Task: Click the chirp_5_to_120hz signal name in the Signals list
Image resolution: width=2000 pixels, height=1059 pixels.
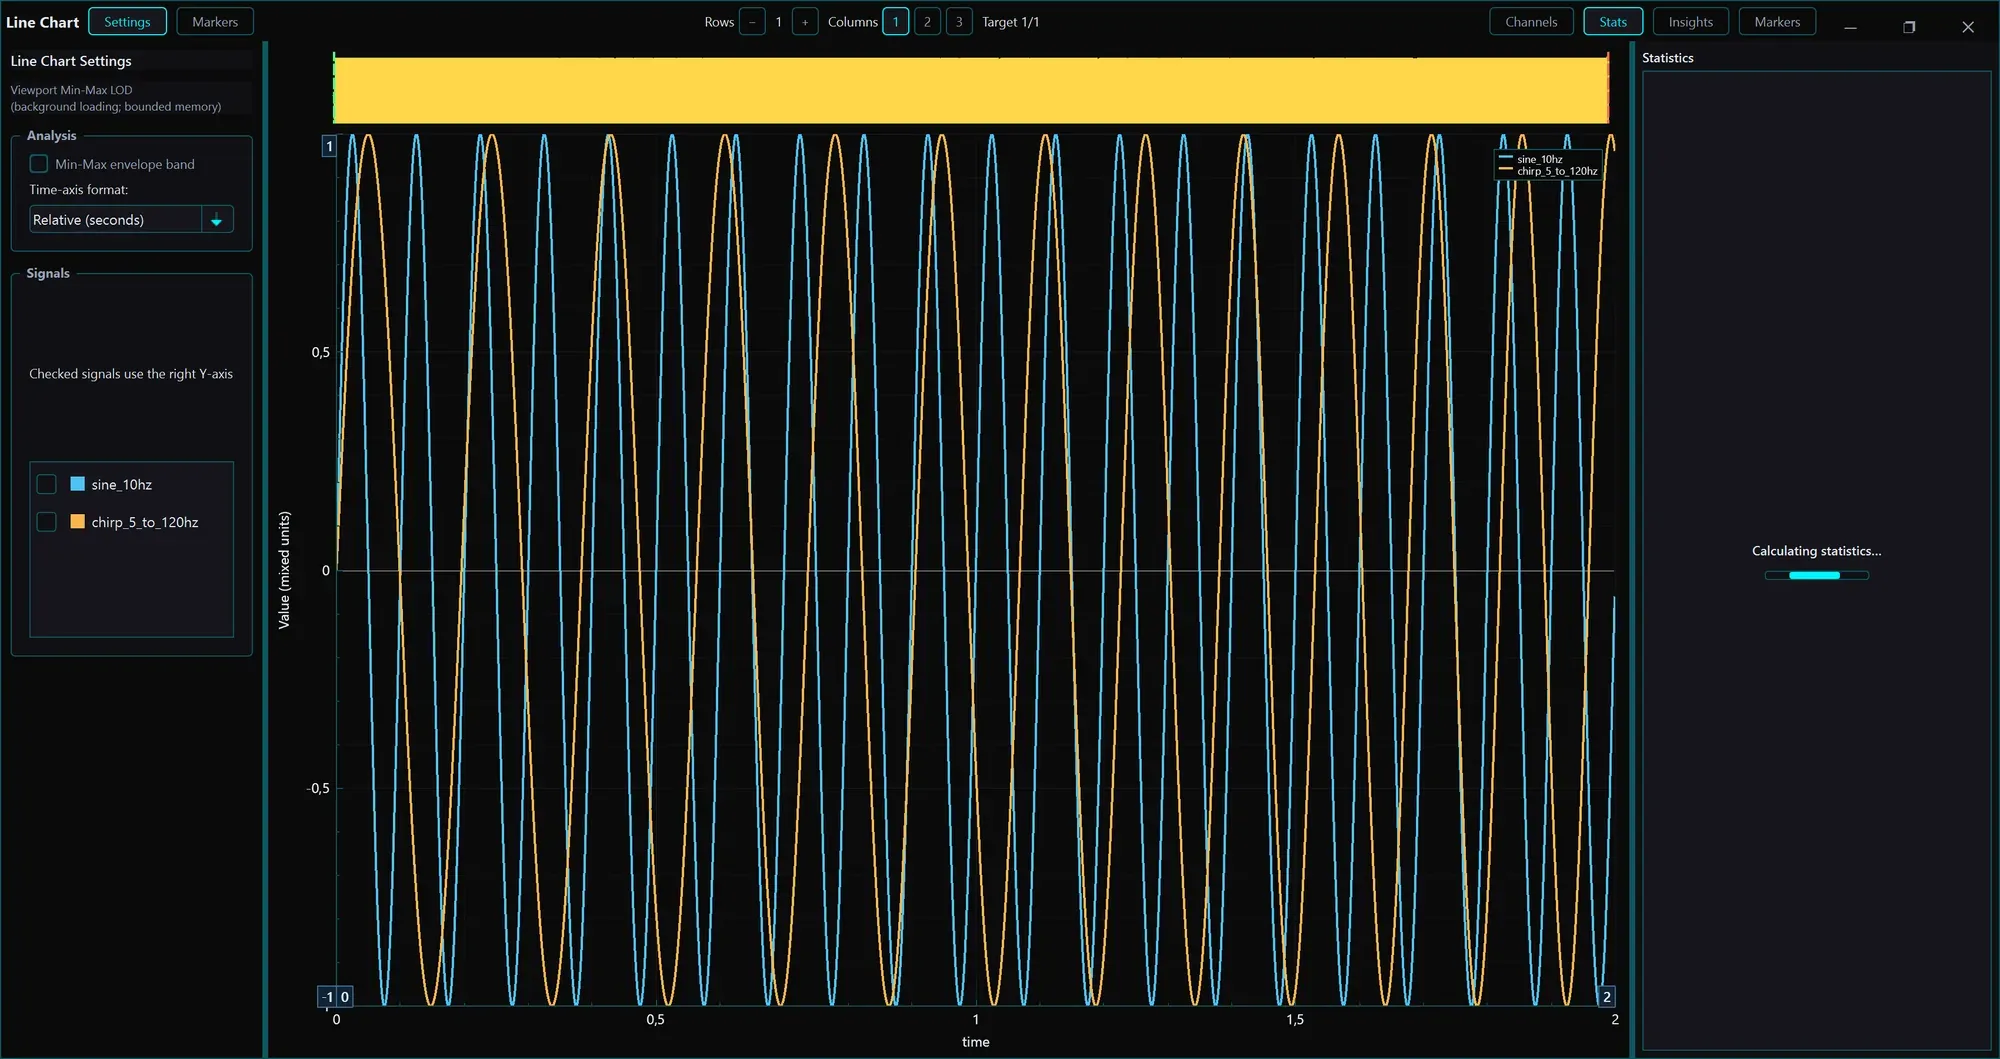Action: [145, 522]
